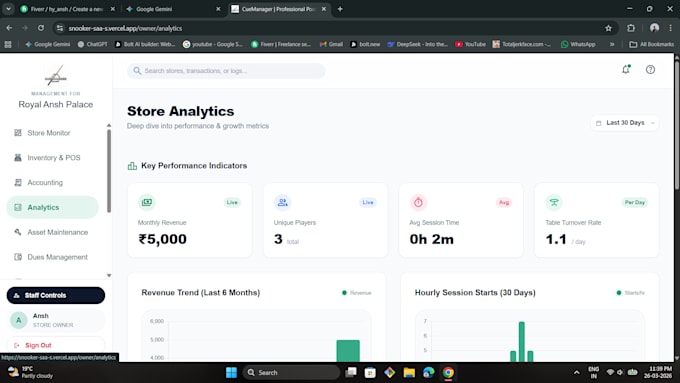Open Windows Start menu
Screen dimensions: 680x383
(232, 373)
